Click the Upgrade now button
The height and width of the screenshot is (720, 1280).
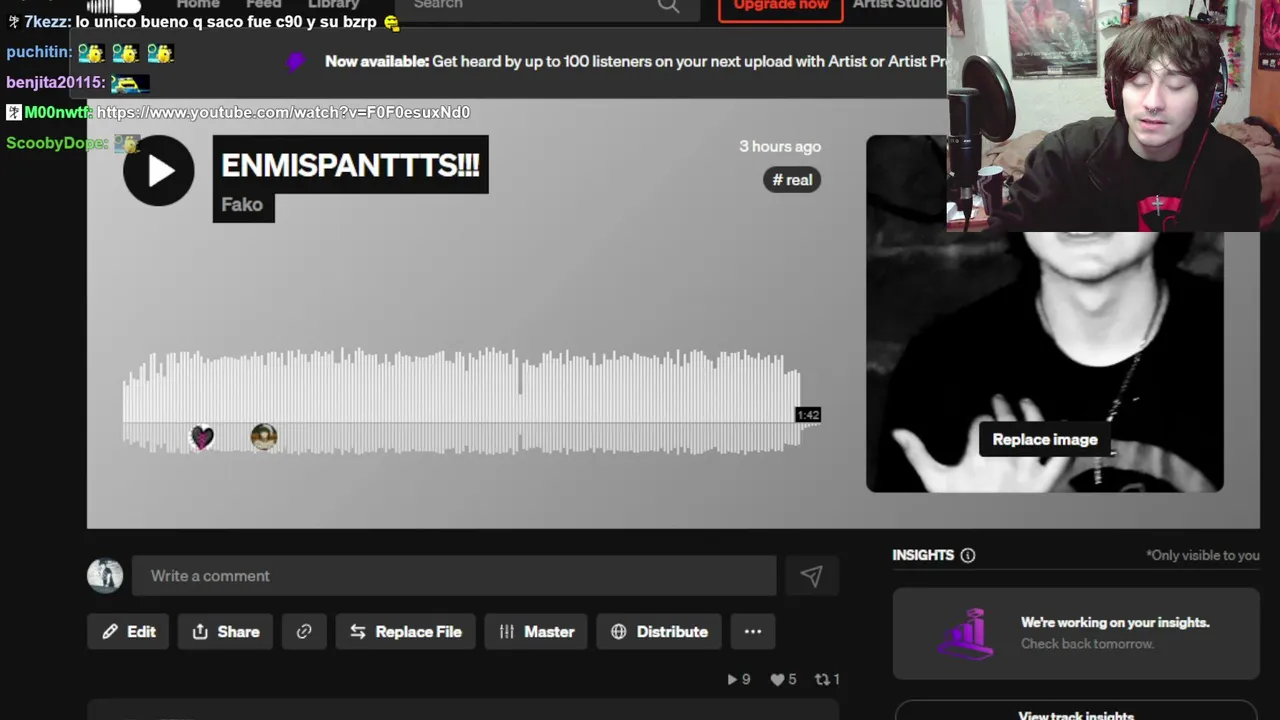point(781,7)
